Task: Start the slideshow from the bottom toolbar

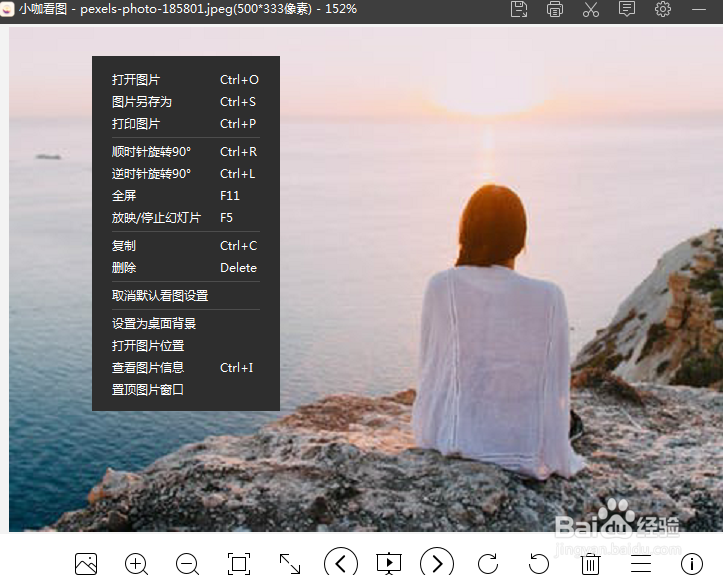Action: coord(389,563)
